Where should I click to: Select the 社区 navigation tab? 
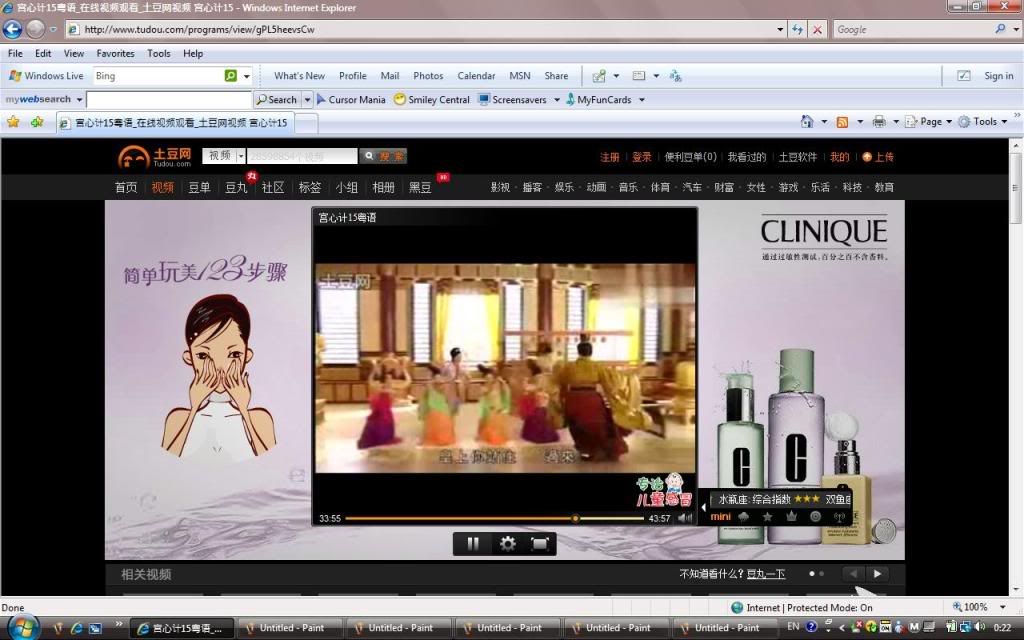273,187
